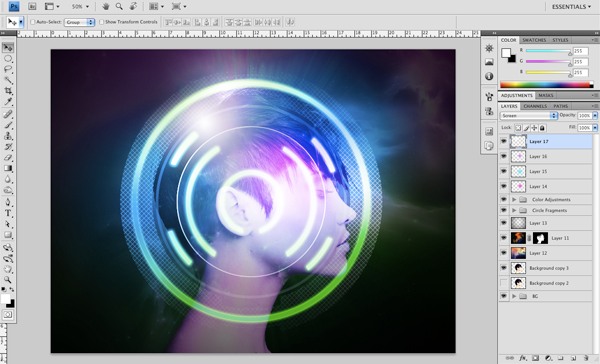Screen dimensions: 600x364
Task: Select the Dodge tool
Action: point(8,190)
